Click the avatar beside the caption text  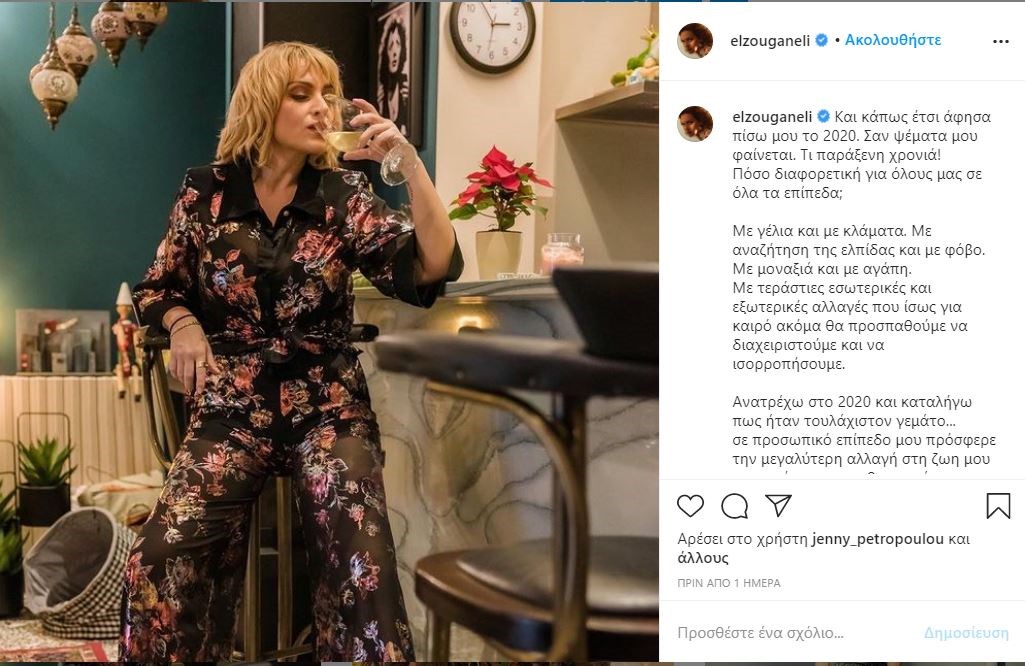(695, 123)
